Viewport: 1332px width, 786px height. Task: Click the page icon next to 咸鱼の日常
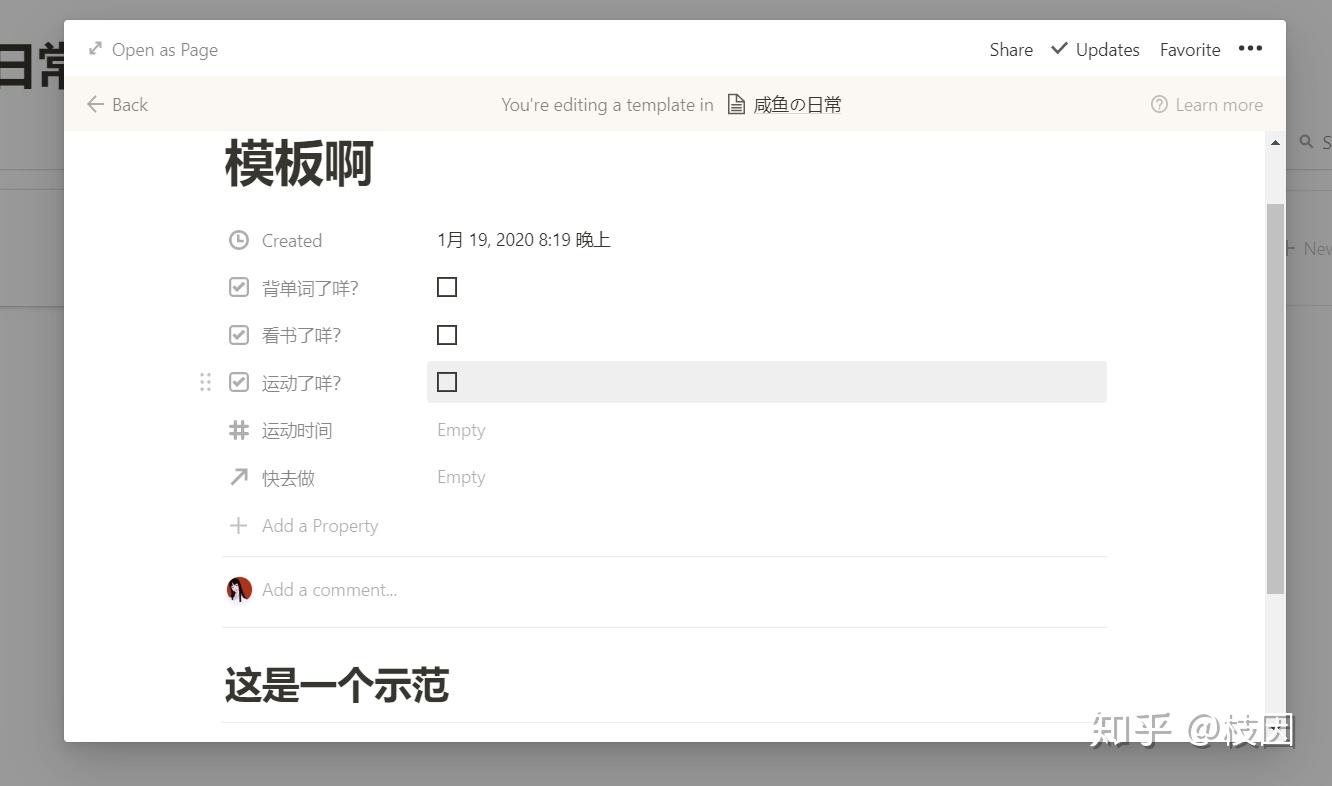tap(736, 104)
